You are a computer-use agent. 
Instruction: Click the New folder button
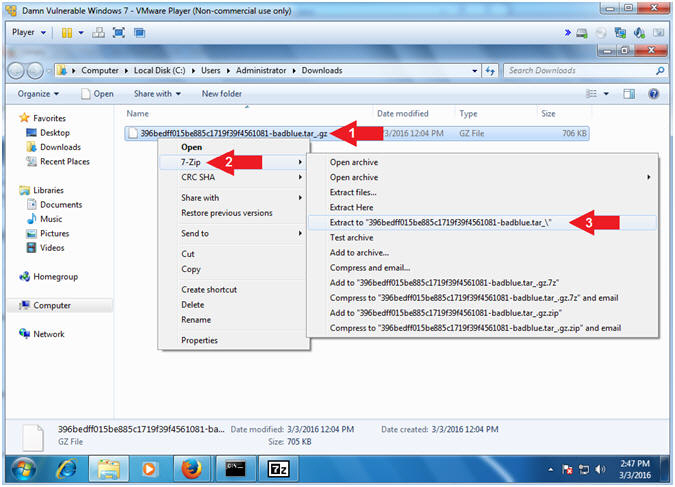(222, 93)
